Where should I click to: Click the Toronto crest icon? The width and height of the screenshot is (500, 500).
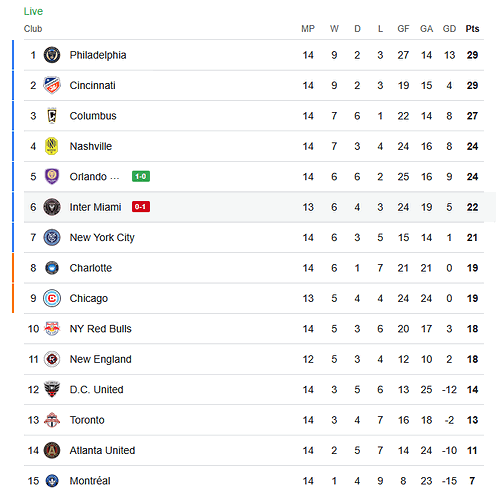[52, 420]
